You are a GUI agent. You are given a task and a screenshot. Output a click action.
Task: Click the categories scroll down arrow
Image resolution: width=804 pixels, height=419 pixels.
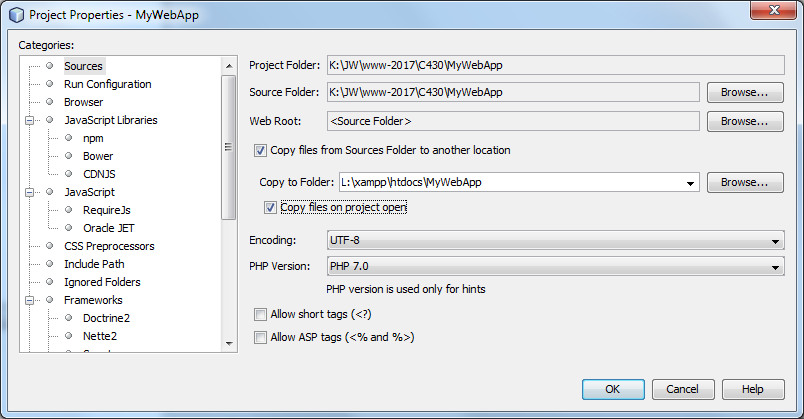[229, 344]
